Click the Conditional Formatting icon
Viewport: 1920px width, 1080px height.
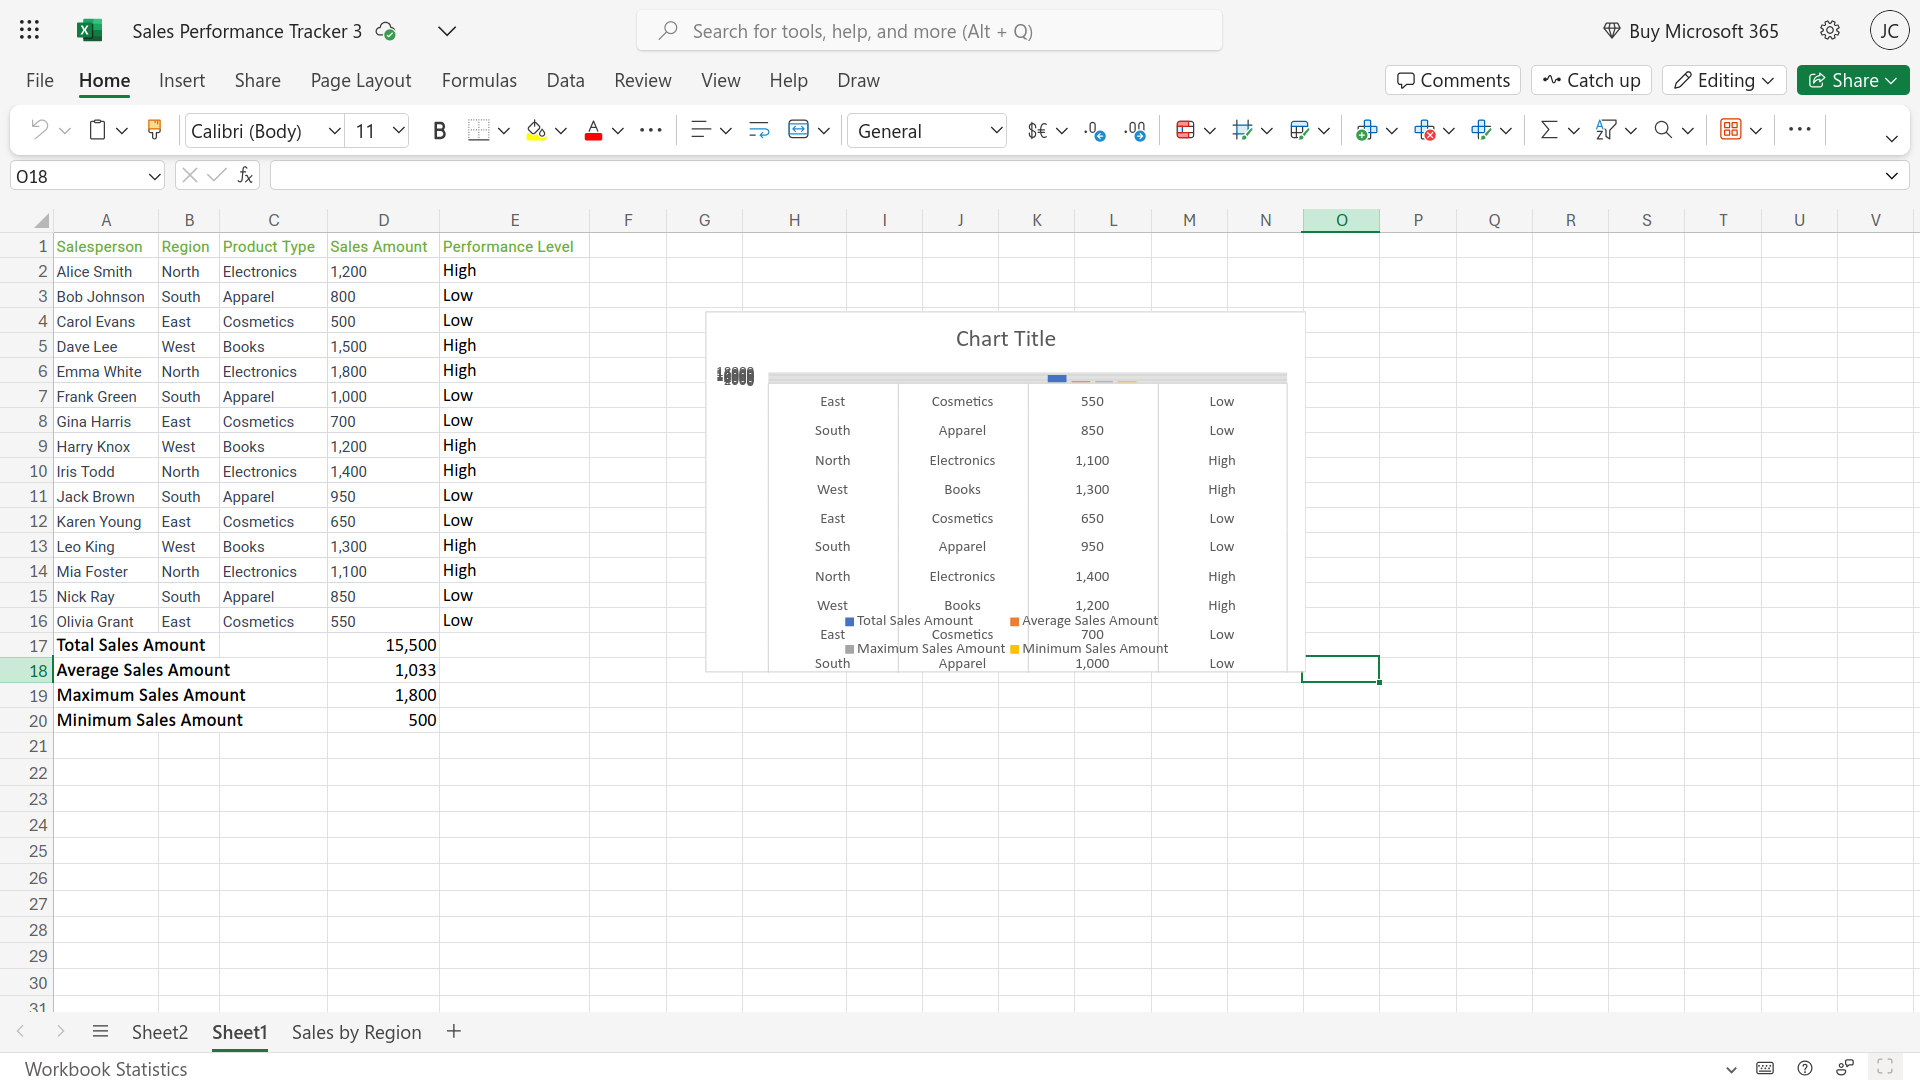(x=1186, y=130)
